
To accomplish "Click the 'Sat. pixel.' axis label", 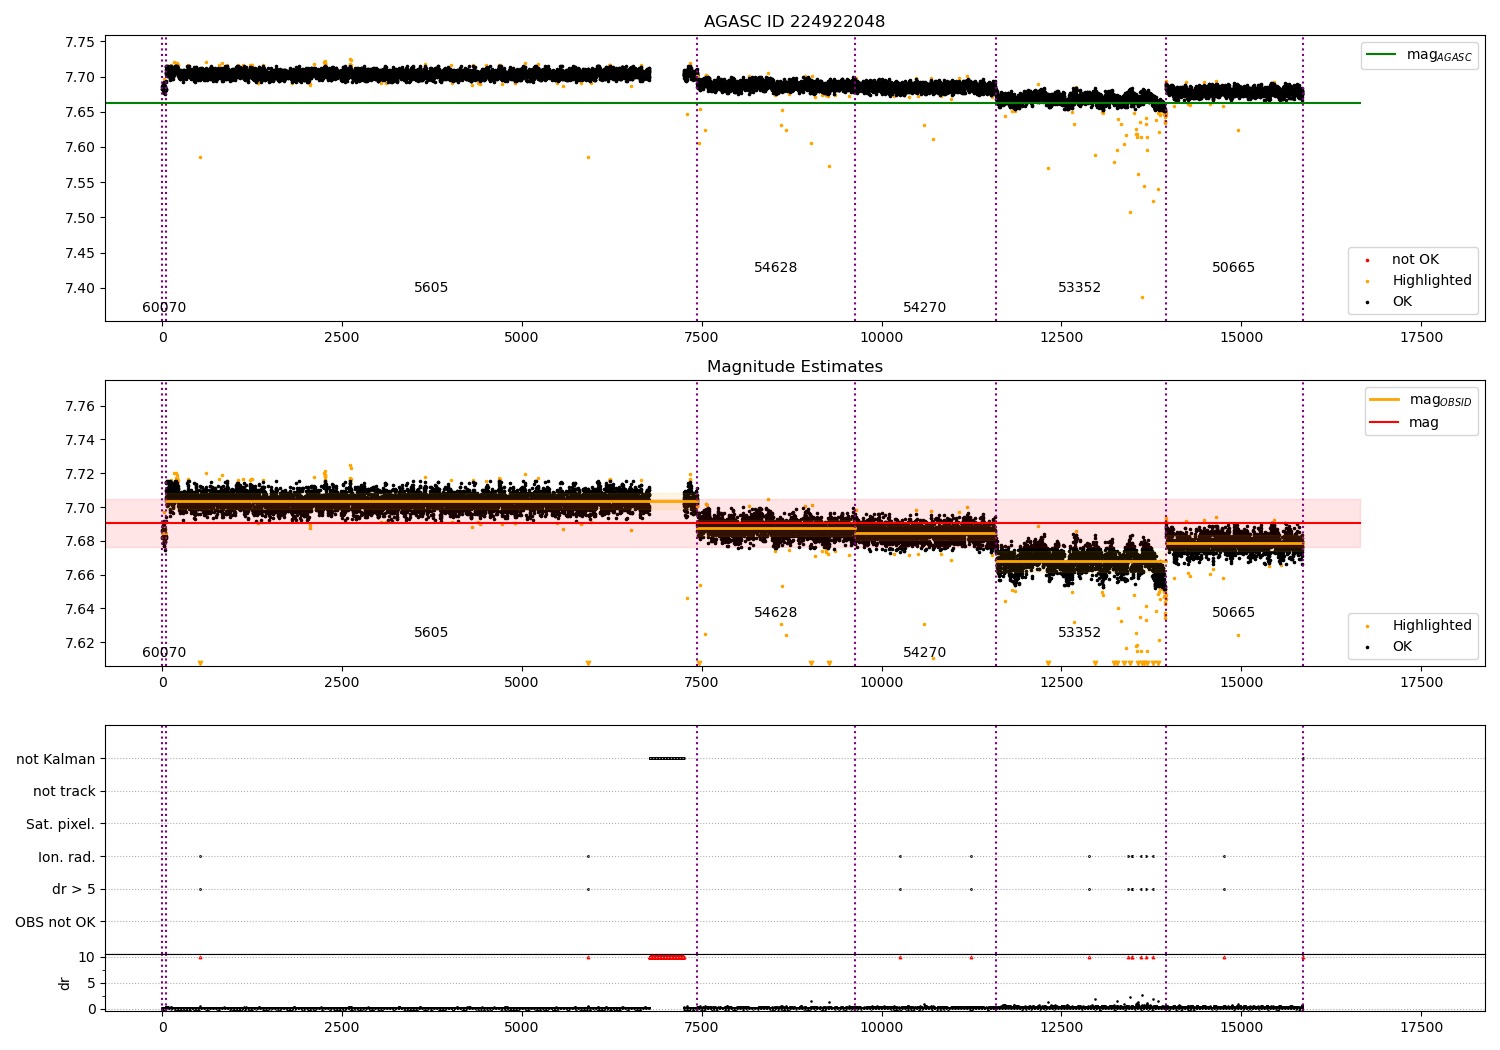I will [61, 824].
